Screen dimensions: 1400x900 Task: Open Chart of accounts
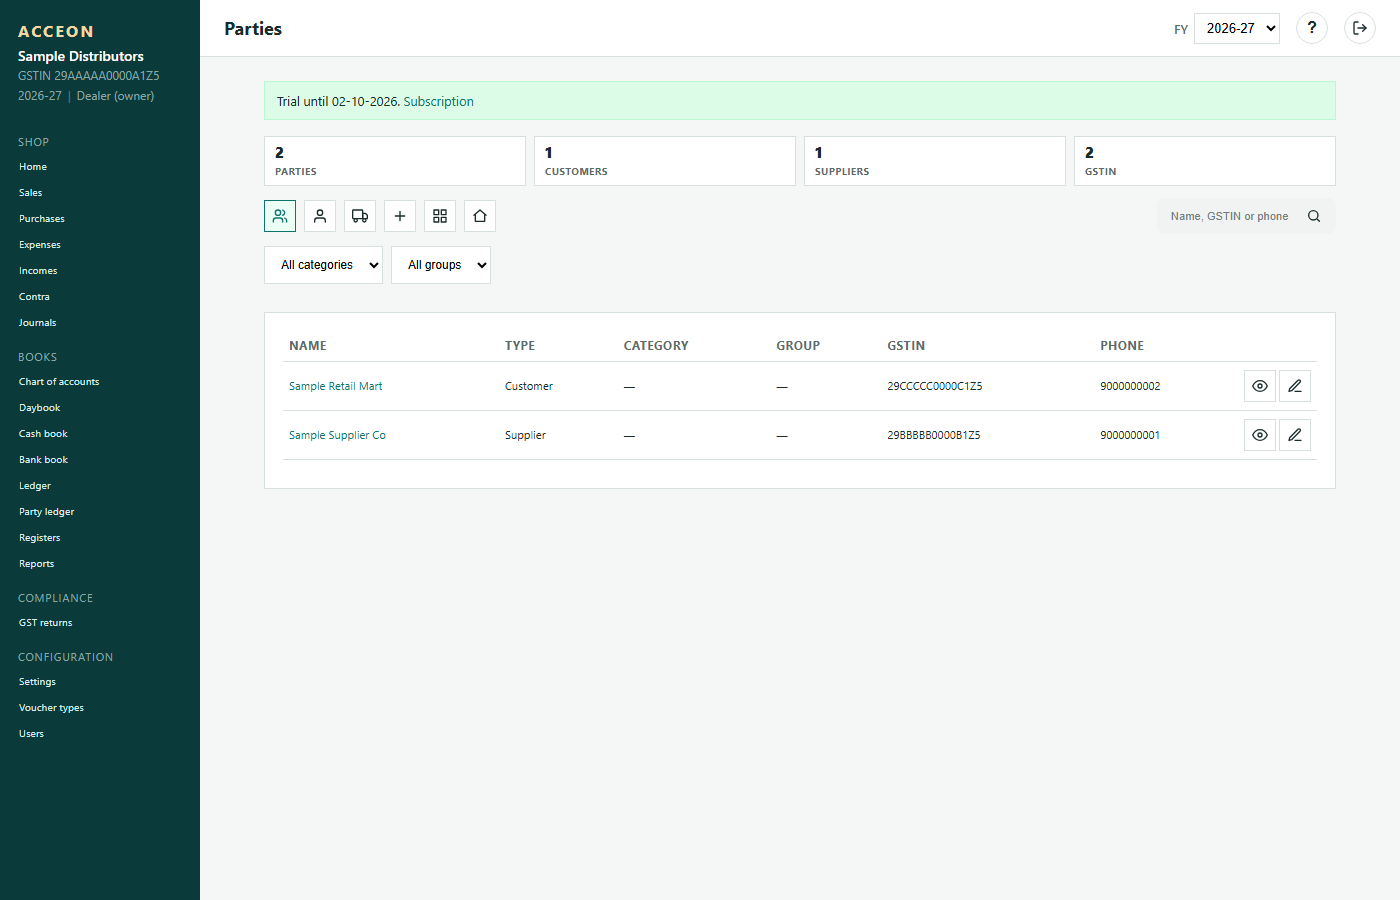(x=59, y=382)
